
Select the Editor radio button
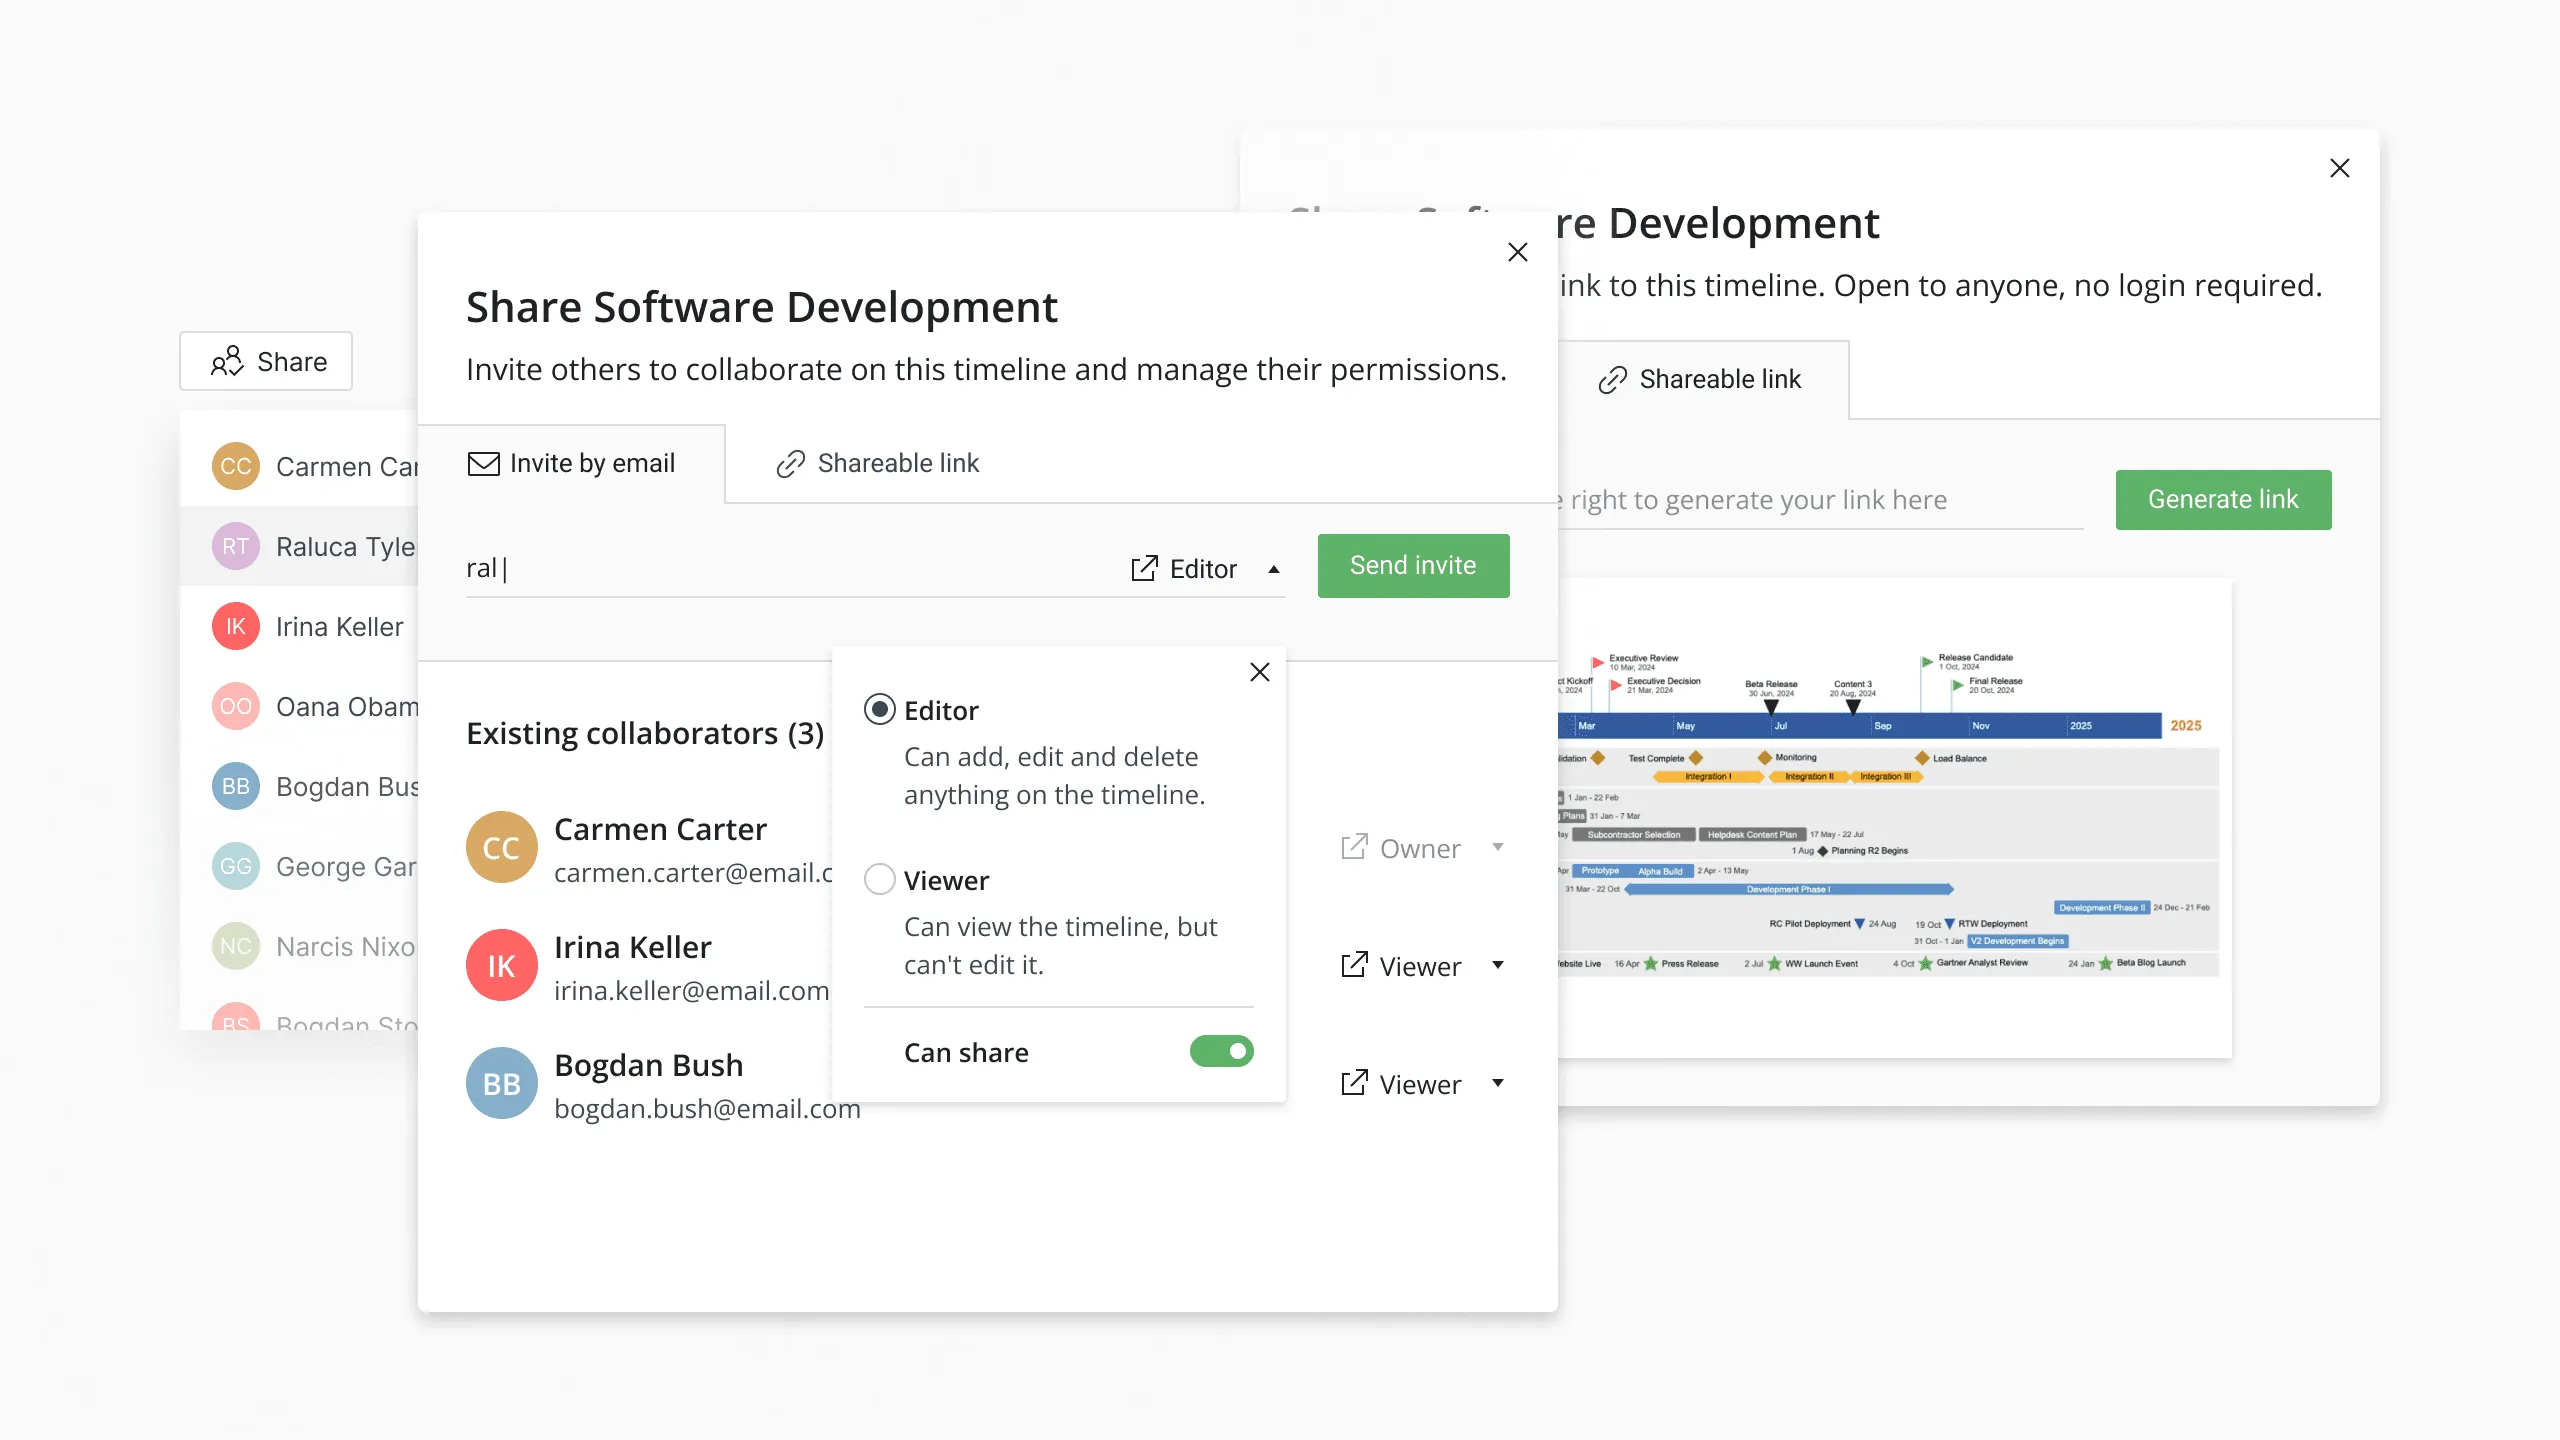pyautogui.click(x=877, y=709)
